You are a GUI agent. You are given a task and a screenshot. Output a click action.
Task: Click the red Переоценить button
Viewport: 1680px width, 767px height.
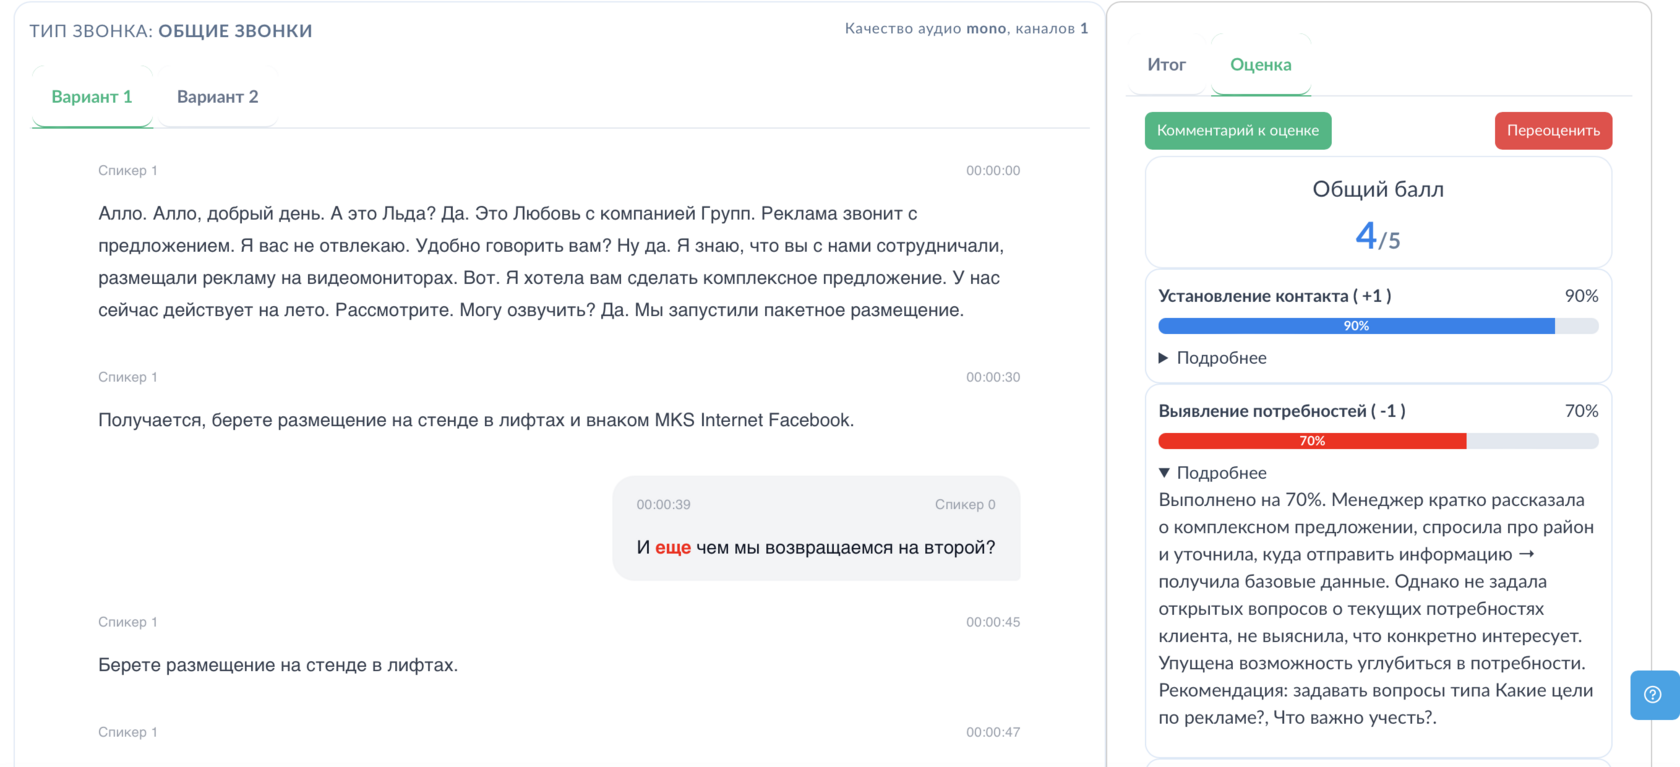coord(1553,131)
